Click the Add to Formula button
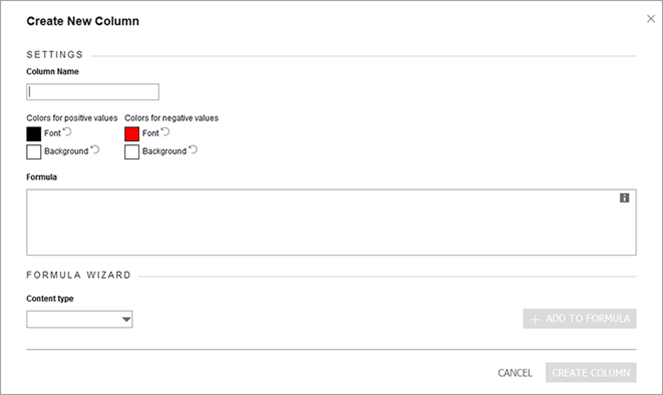The width and height of the screenshot is (663, 395). (580, 318)
